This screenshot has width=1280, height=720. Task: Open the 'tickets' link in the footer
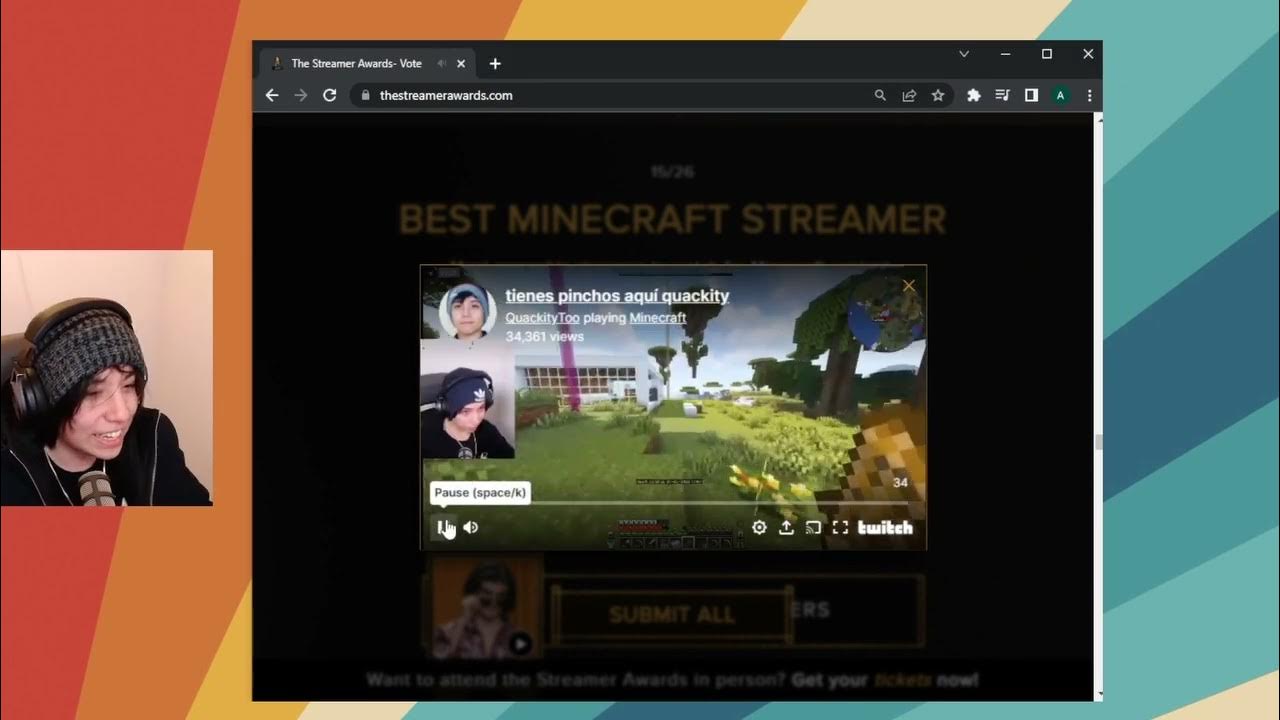click(902, 680)
